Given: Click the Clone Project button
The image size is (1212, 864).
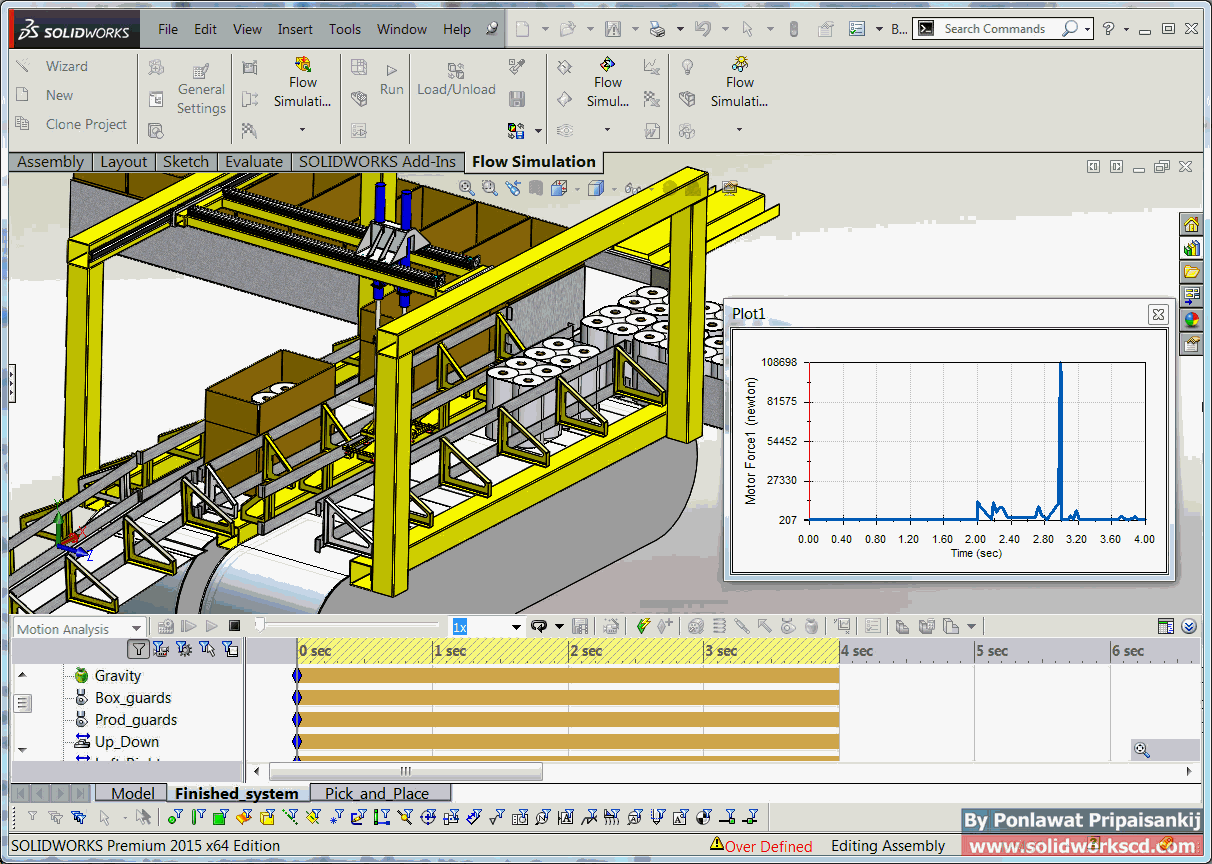Looking at the screenshot, I should tap(86, 124).
